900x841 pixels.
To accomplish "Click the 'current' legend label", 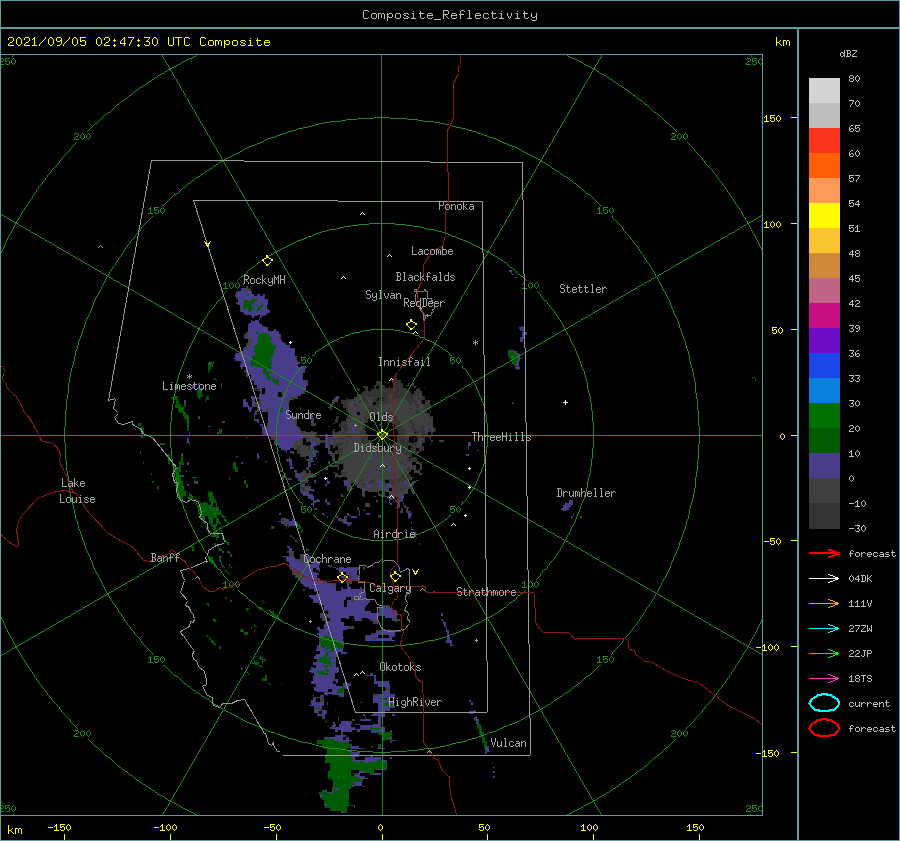I will coord(869,704).
